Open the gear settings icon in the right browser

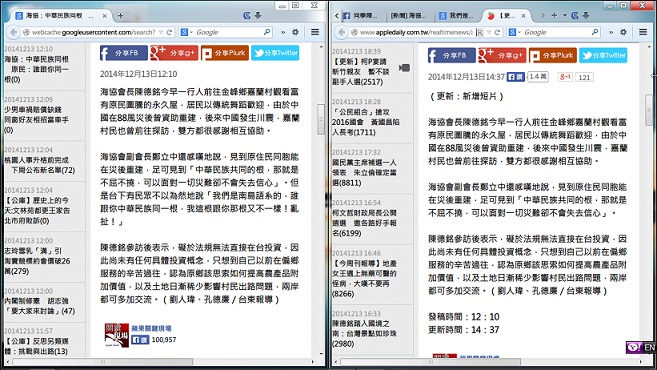coord(623,32)
